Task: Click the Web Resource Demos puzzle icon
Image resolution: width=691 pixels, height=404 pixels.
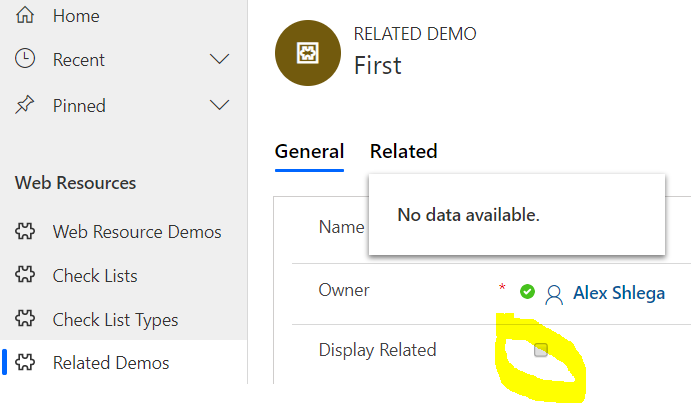Action: click(x=25, y=231)
